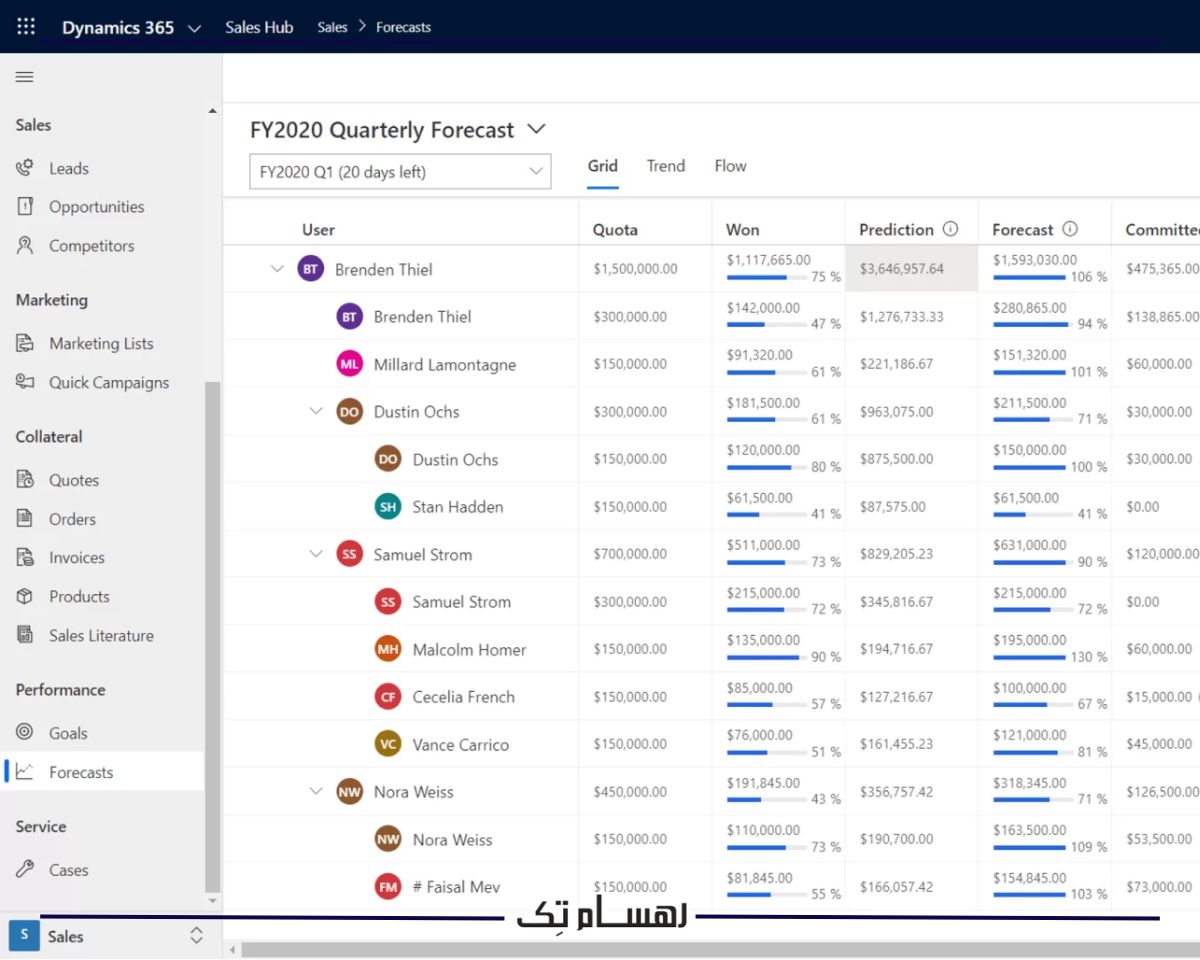Click Forecasts in the breadcrumb navigation
This screenshot has width=1200, height=960.
pos(403,27)
